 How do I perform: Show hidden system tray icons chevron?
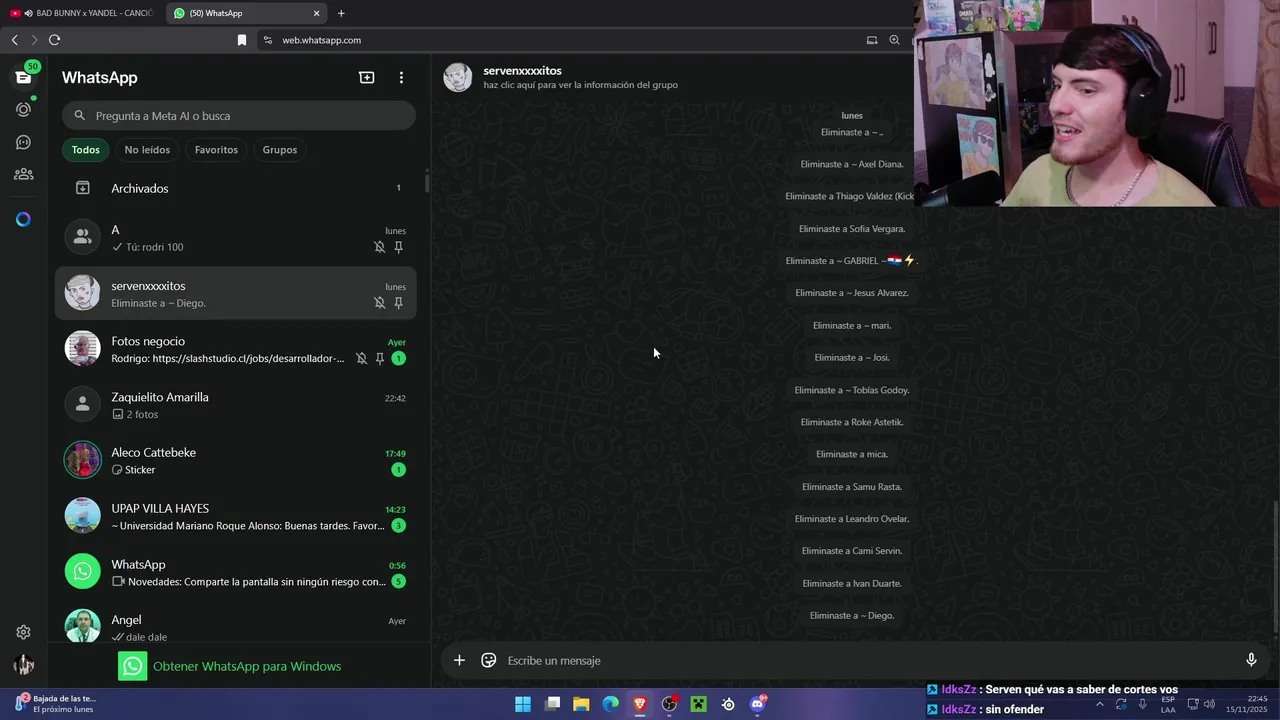[x=1099, y=704]
